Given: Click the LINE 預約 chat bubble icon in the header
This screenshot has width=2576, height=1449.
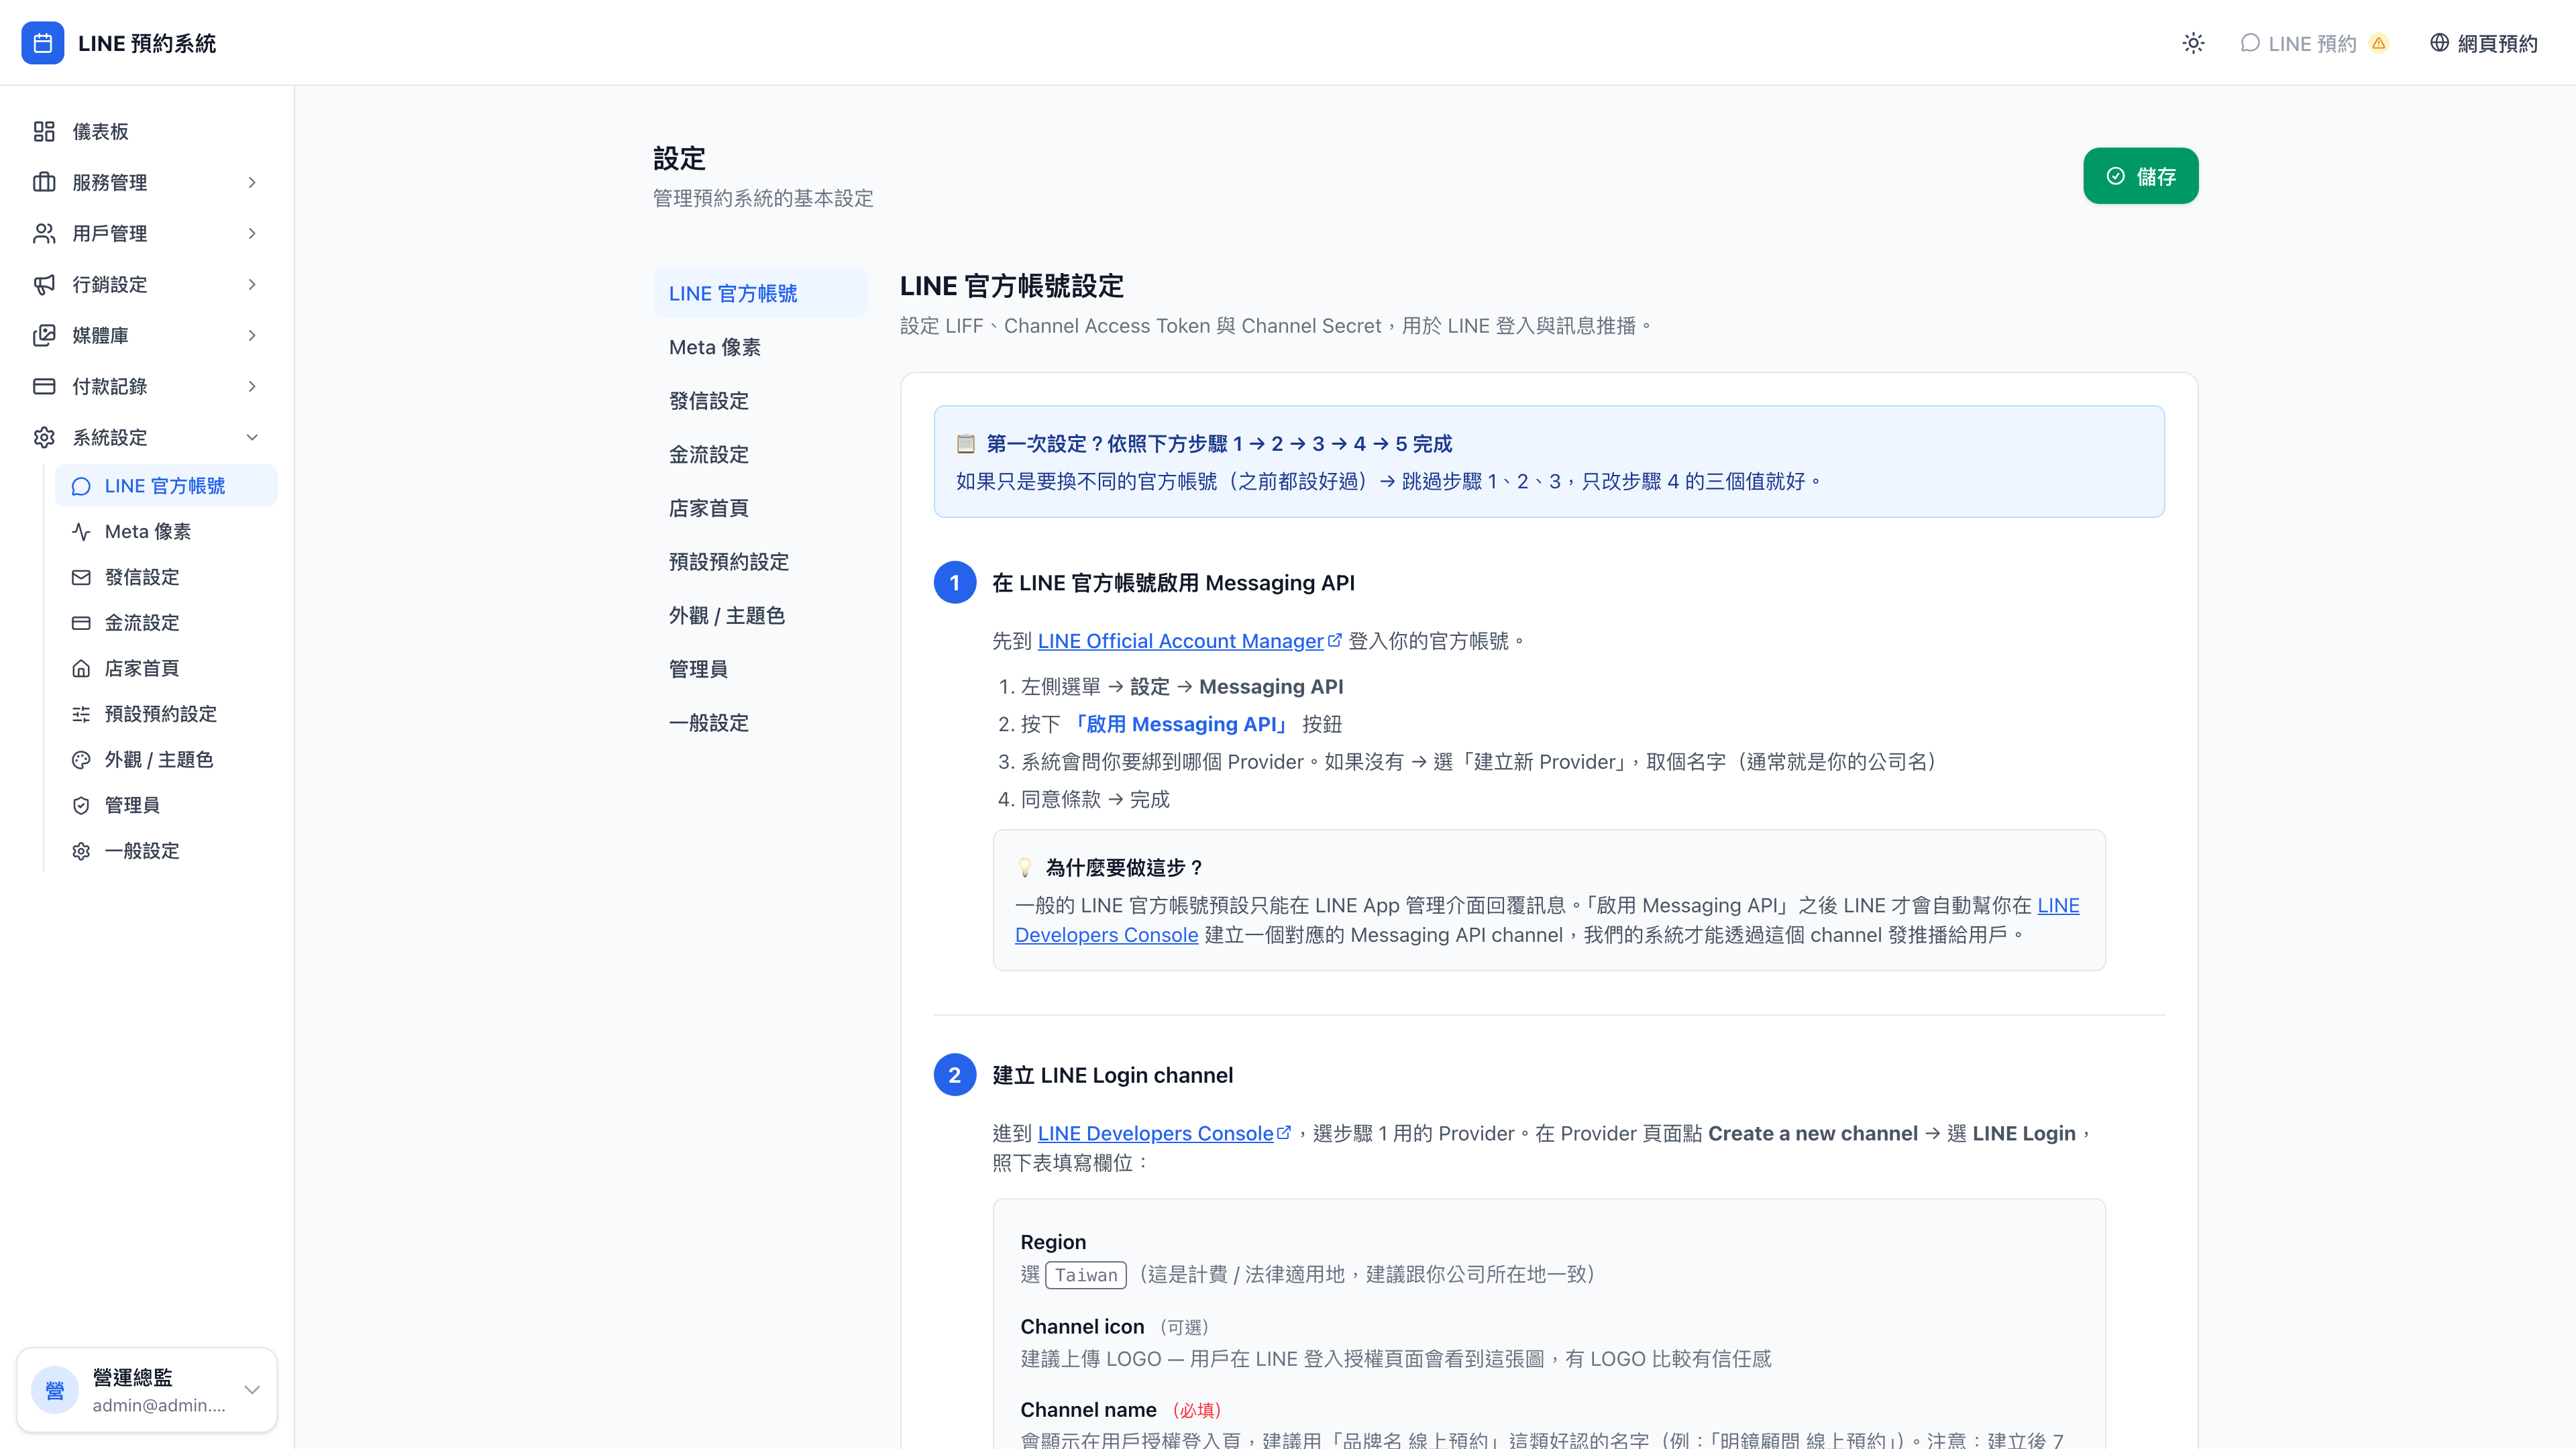Looking at the screenshot, I should click(2250, 43).
